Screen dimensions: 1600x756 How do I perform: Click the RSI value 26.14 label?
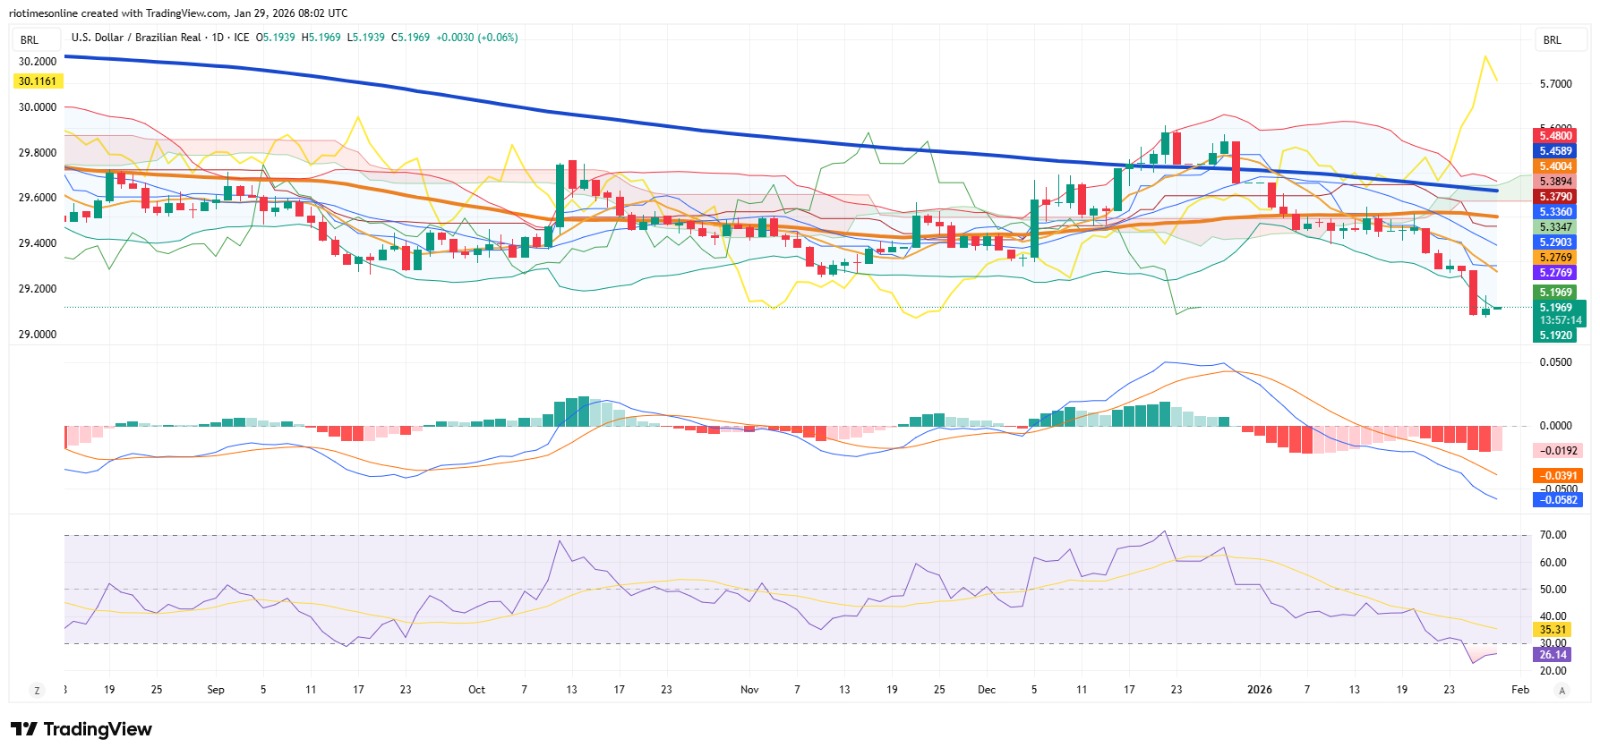[1552, 655]
